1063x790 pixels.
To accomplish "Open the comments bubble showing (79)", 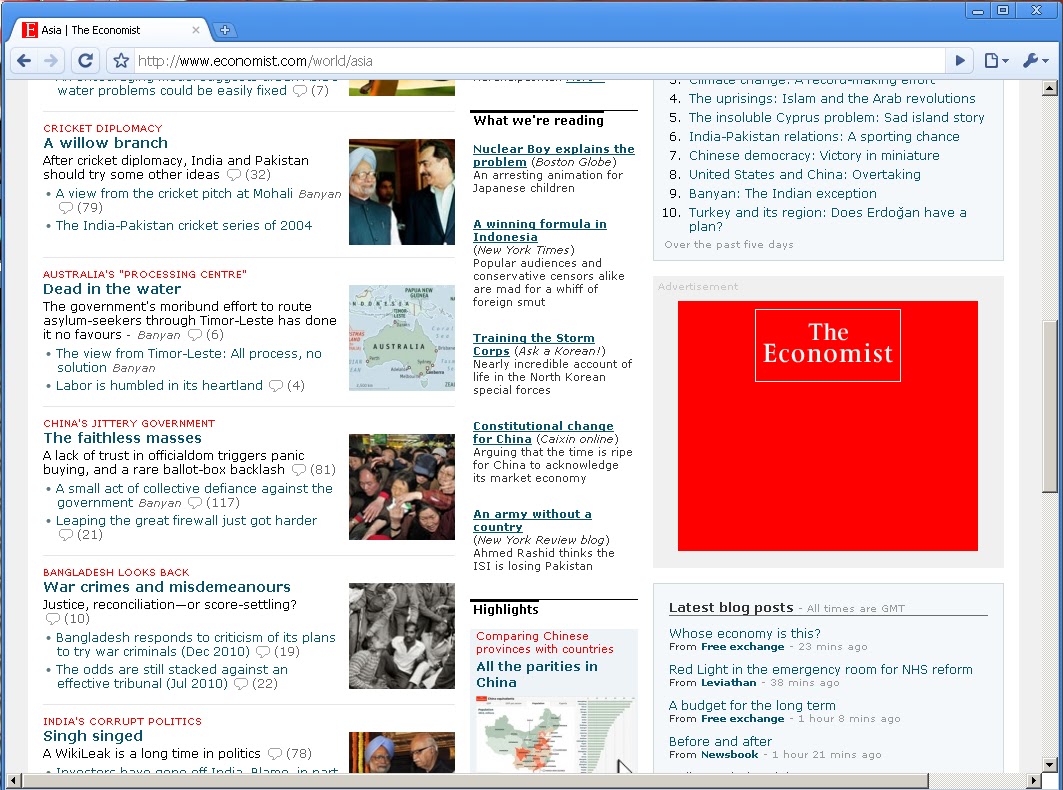I will [65, 208].
